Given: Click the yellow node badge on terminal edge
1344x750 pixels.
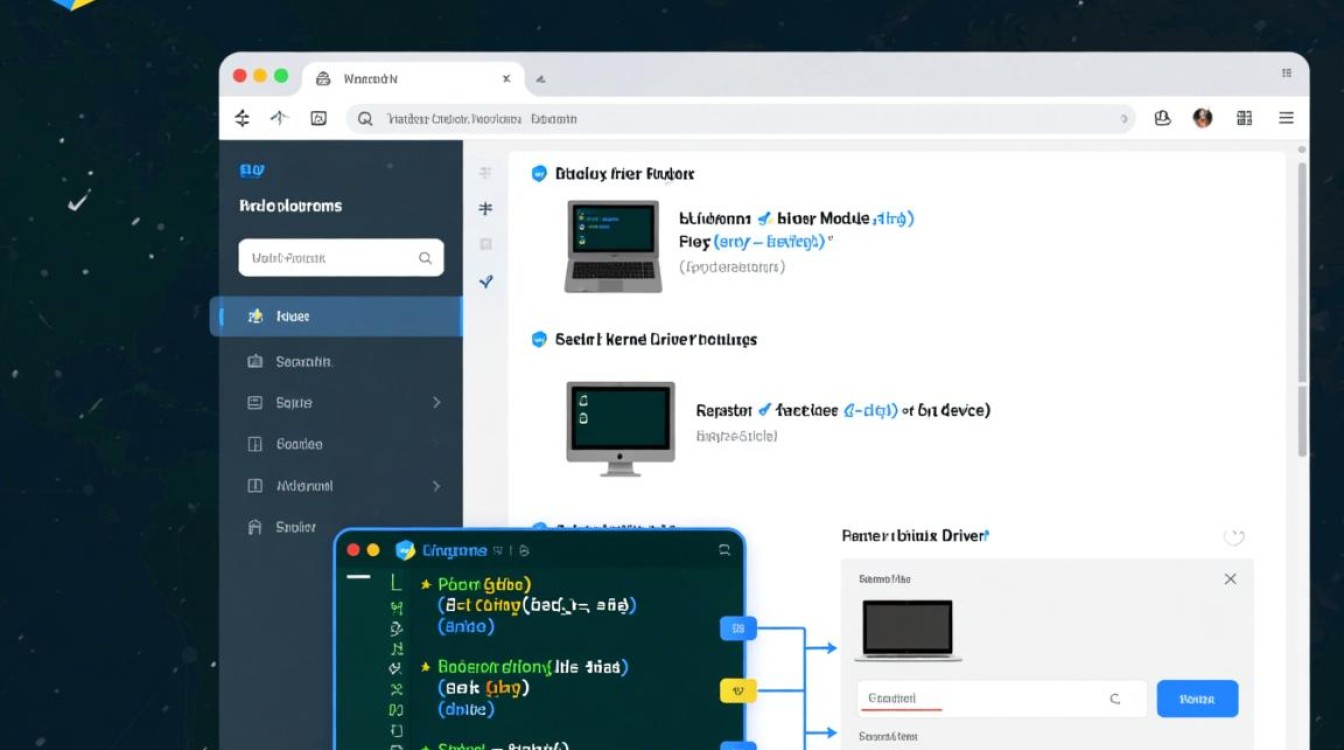Looking at the screenshot, I should point(738,690).
